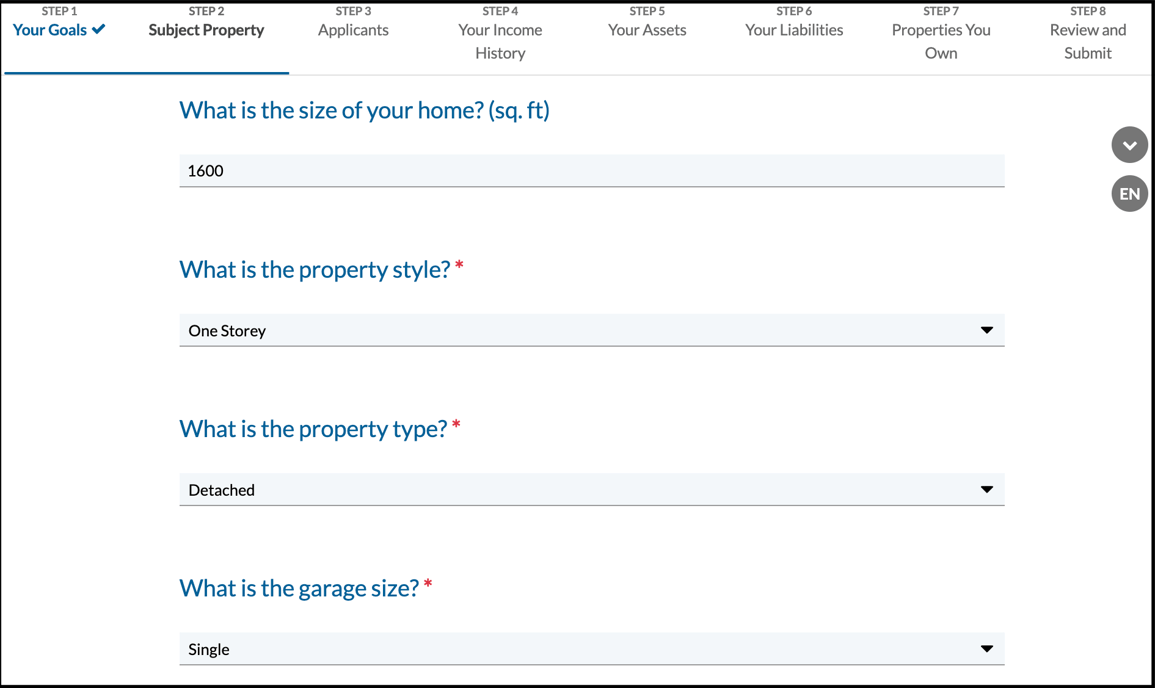Click the circular down-chevron scroll button
The height and width of the screenshot is (688, 1155).
1129,145
